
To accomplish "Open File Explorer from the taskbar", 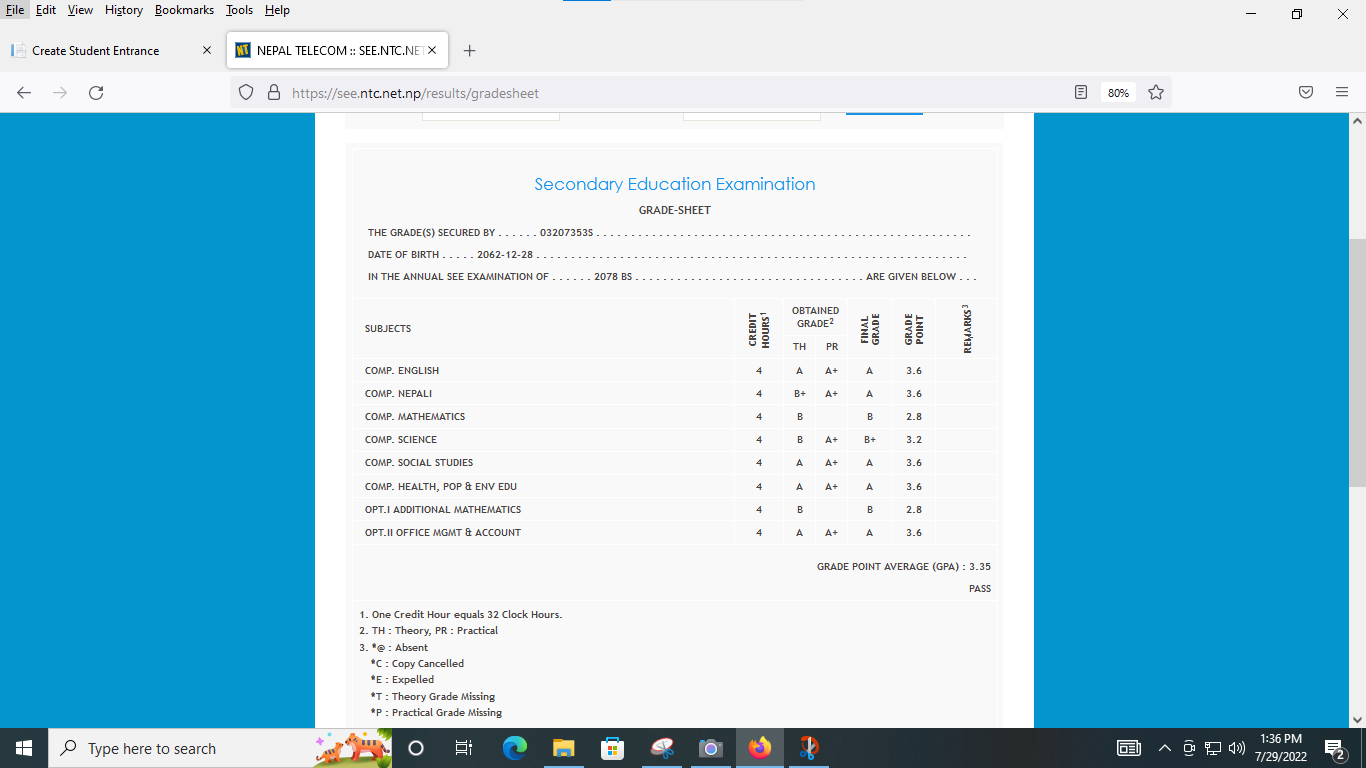I will 564,748.
